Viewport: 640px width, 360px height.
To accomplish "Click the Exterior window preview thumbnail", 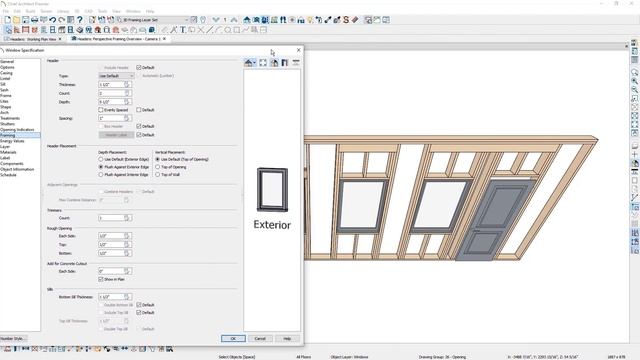I will 272,189.
